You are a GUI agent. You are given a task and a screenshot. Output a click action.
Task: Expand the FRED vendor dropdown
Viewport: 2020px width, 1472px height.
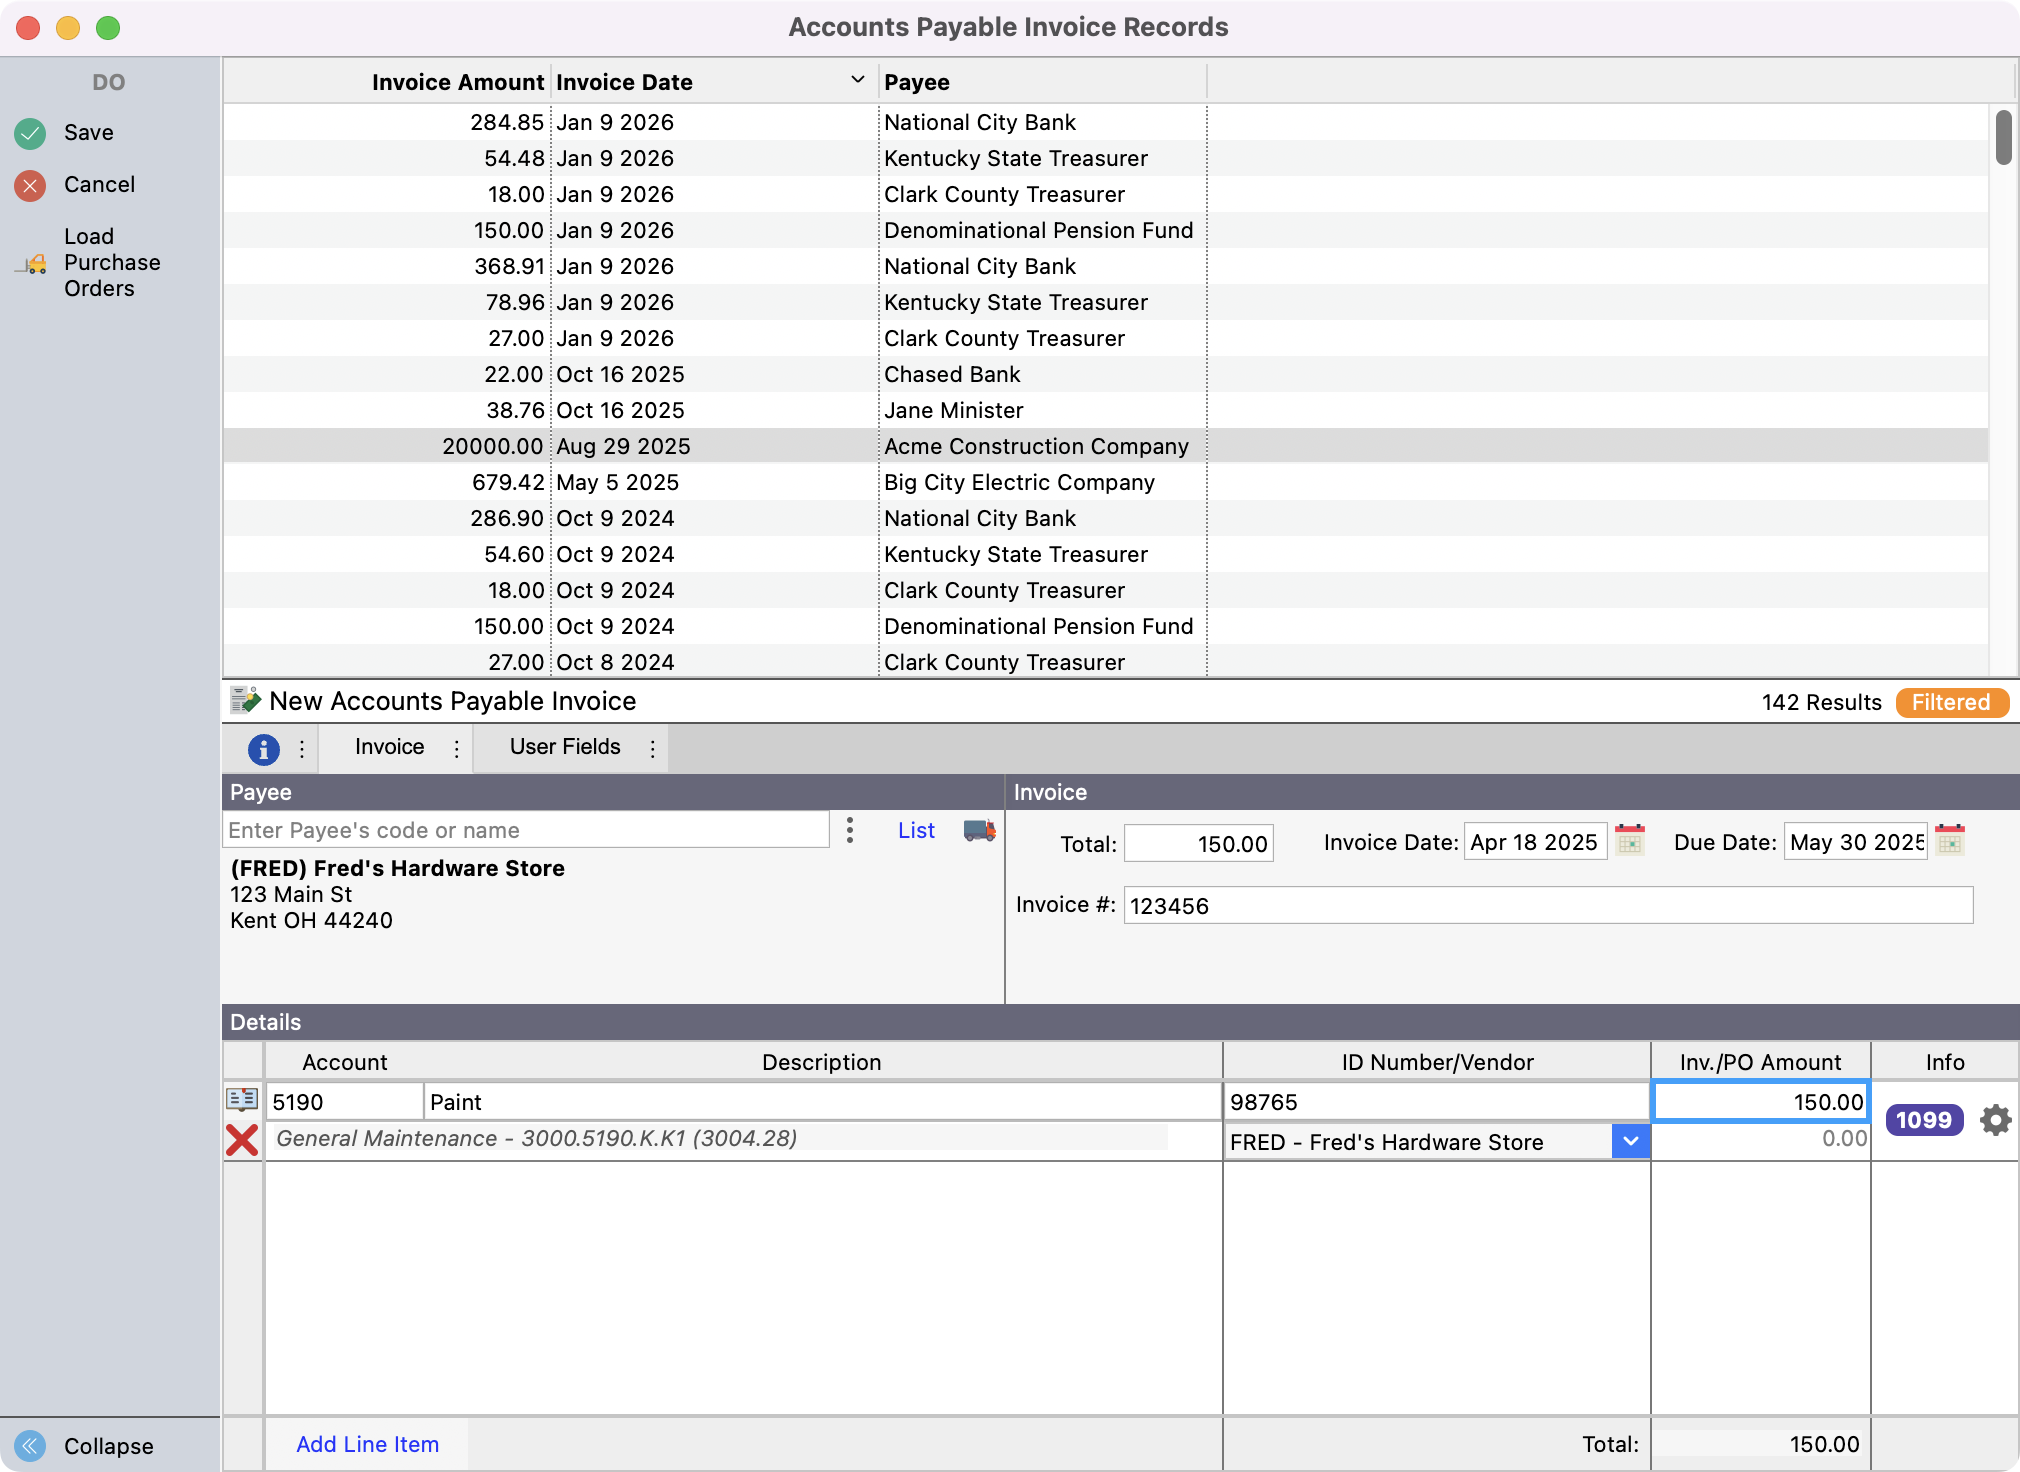[1630, 1141]
